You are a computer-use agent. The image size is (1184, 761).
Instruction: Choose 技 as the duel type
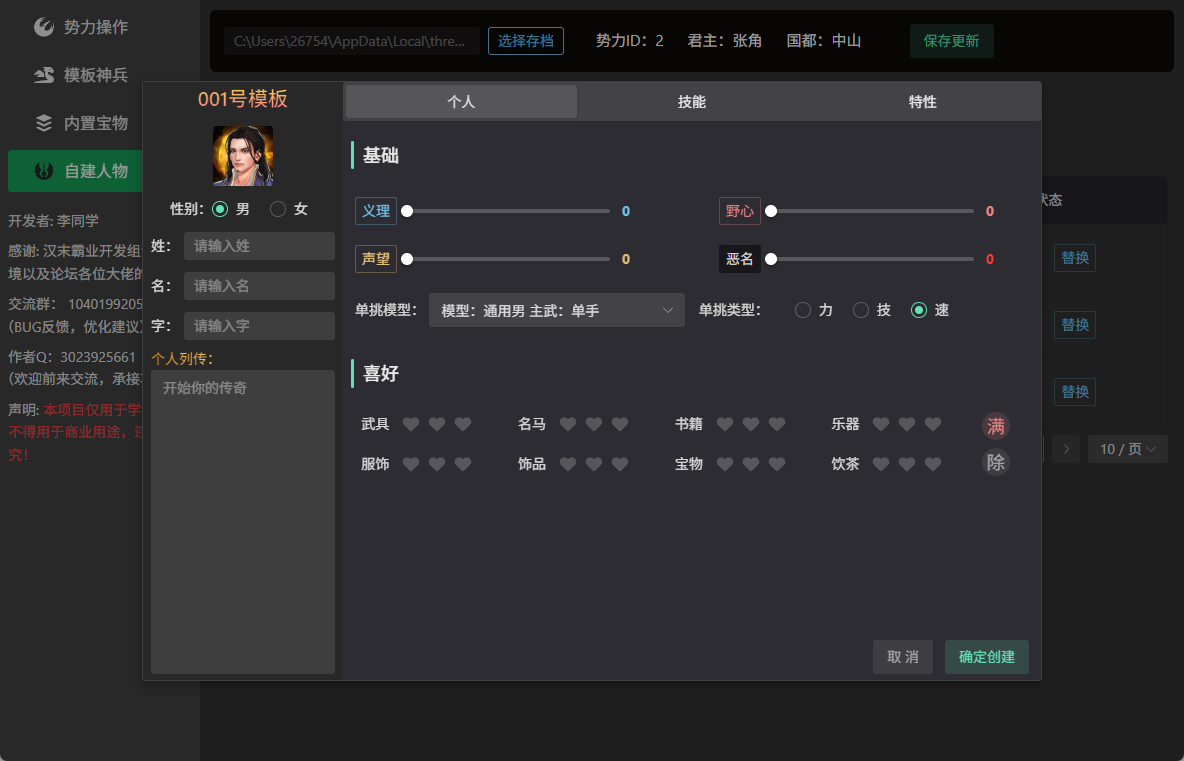pos(861,310)
